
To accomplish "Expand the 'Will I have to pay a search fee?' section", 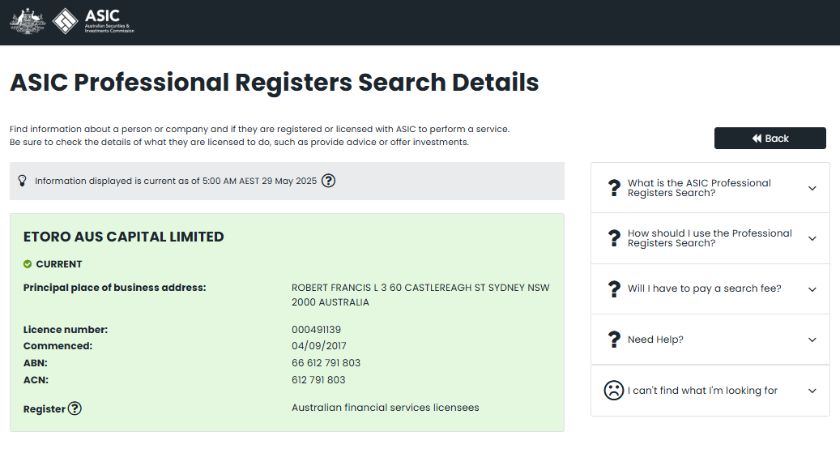I will (x=710, y=289).
